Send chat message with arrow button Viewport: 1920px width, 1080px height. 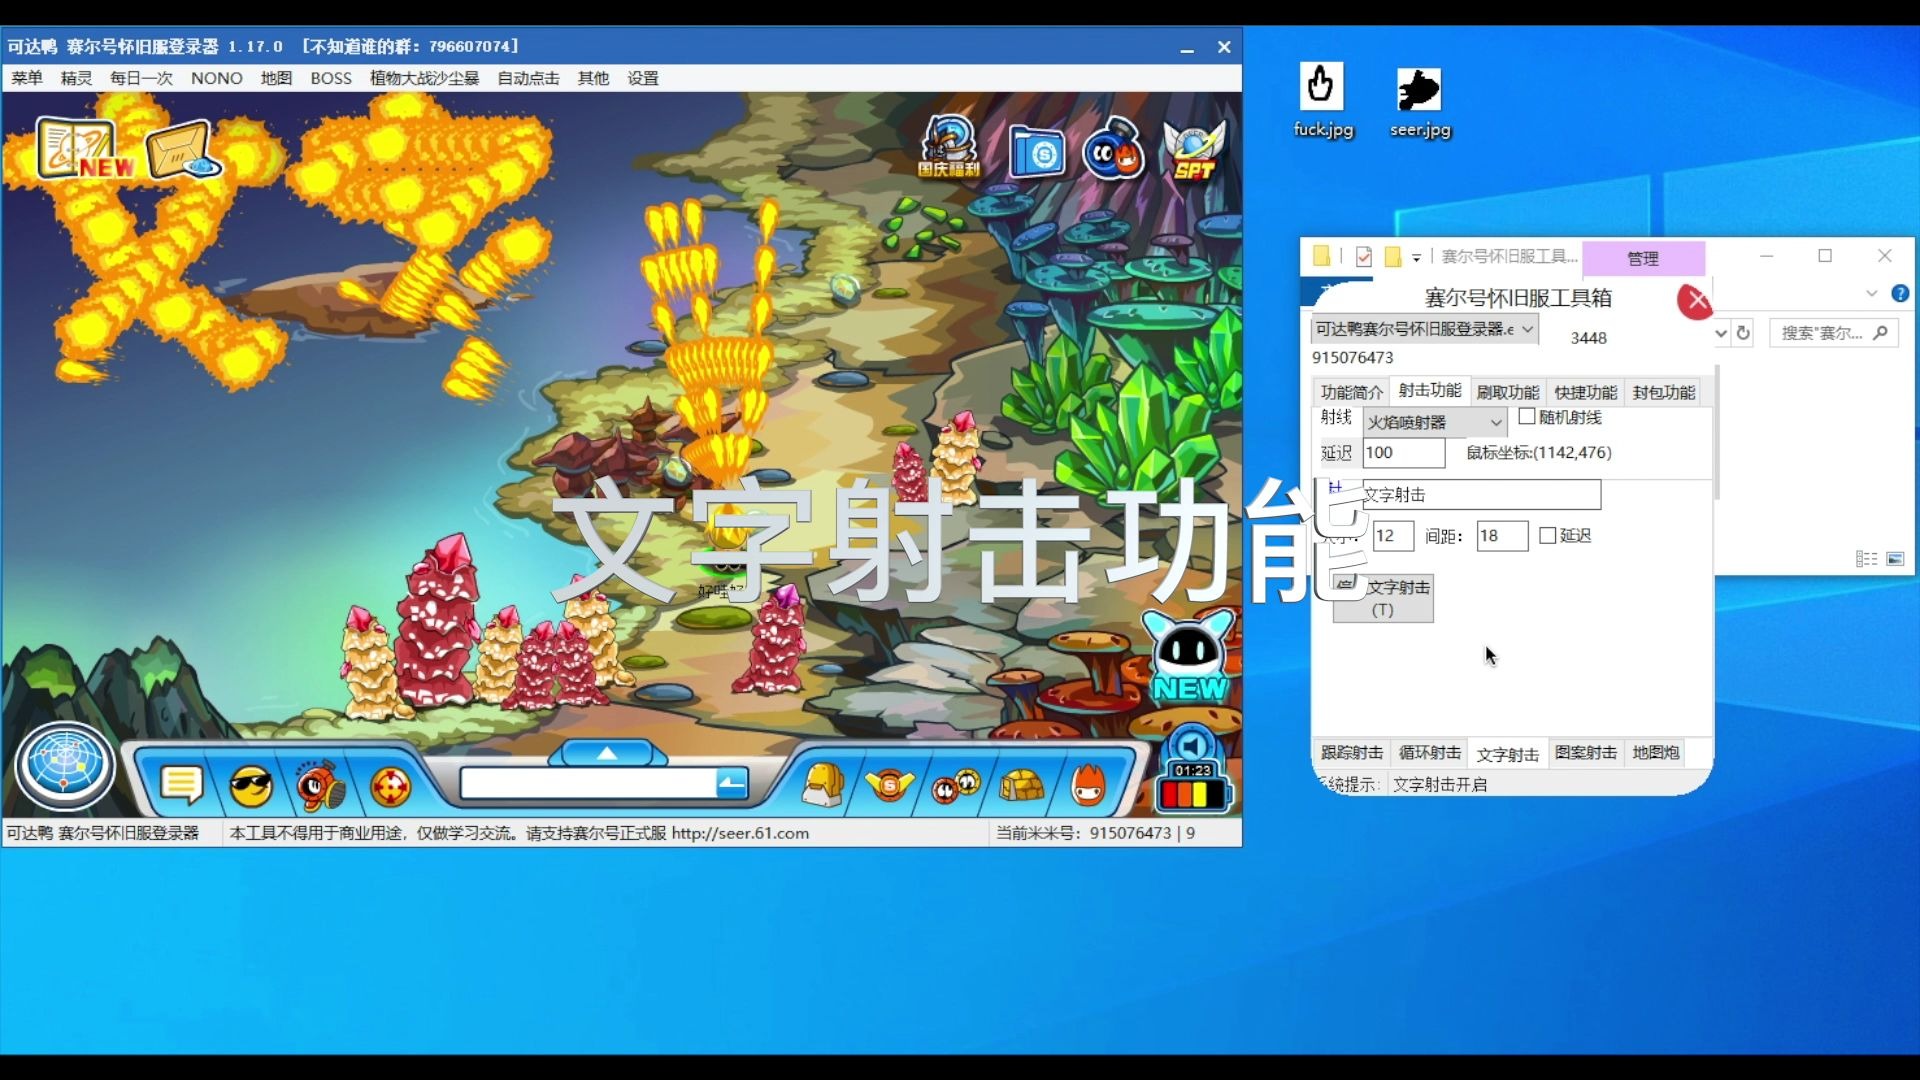click(732, 784)
